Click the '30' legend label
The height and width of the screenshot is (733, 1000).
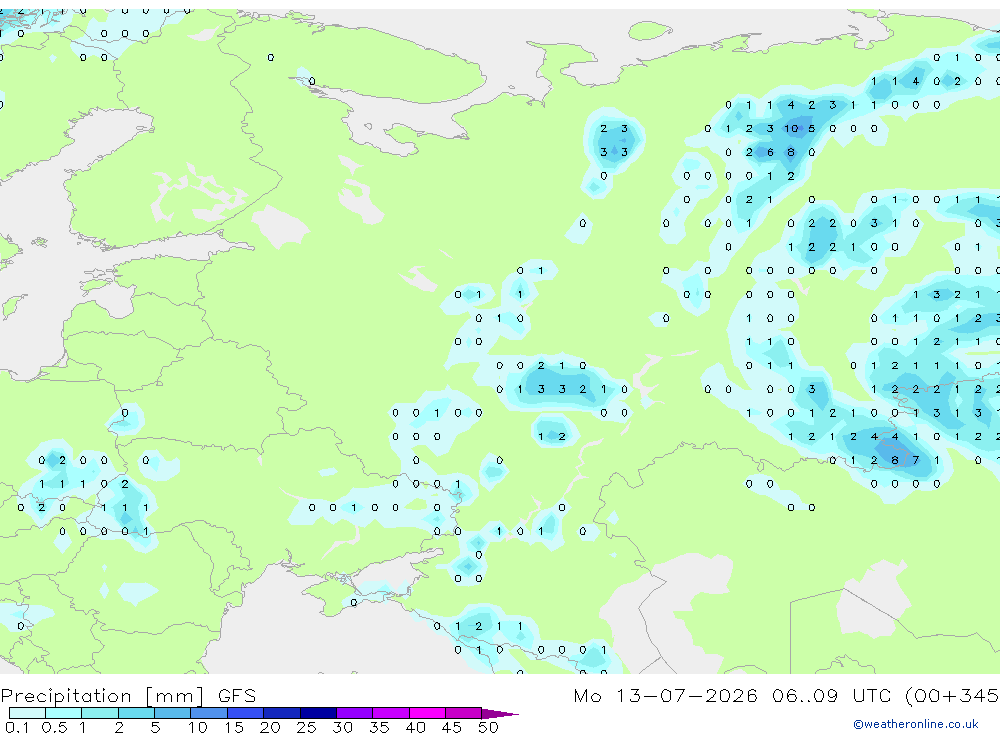[x=342, y=727]
